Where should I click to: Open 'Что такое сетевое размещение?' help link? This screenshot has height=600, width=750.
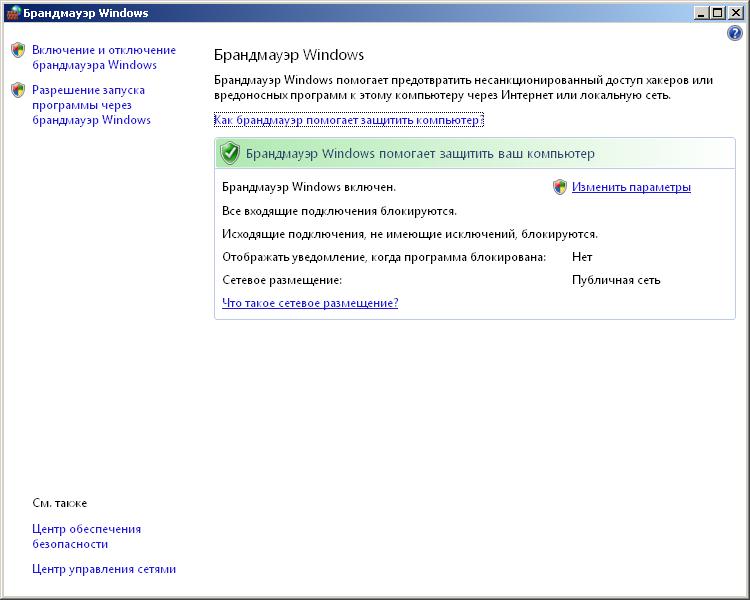310,303
